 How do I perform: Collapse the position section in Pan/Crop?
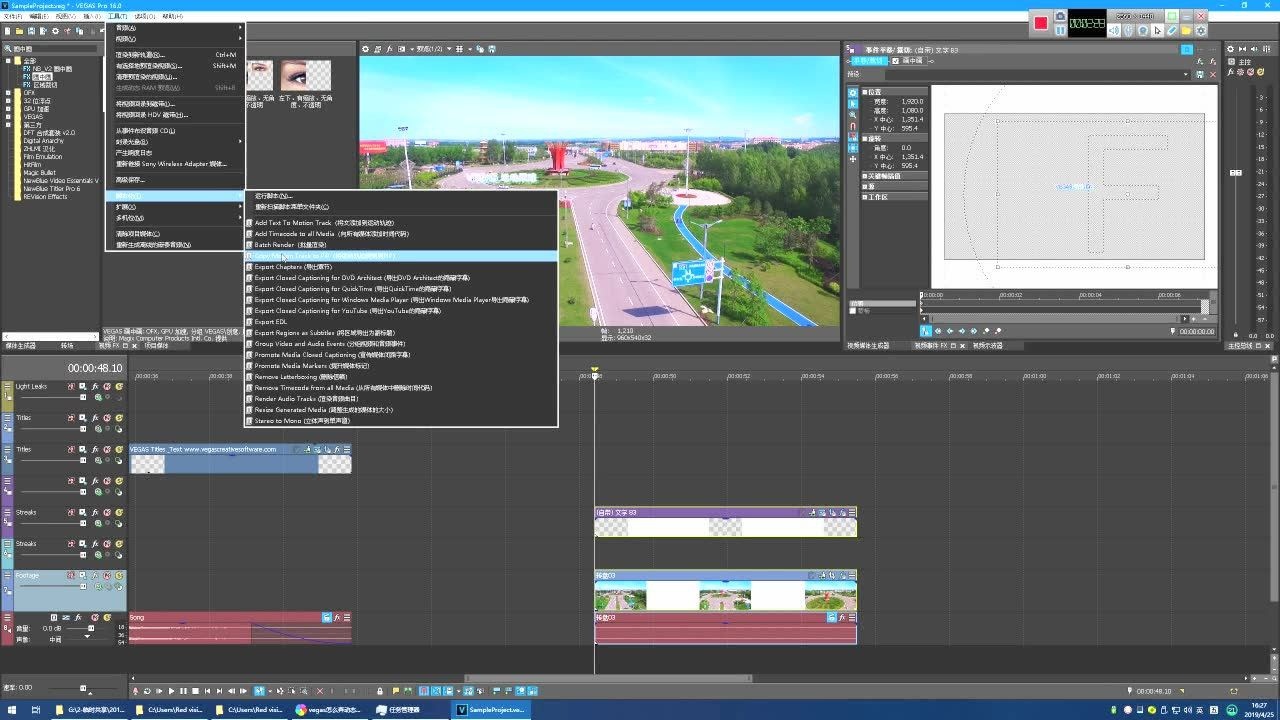pyautogui.click(x=865, y=92)
